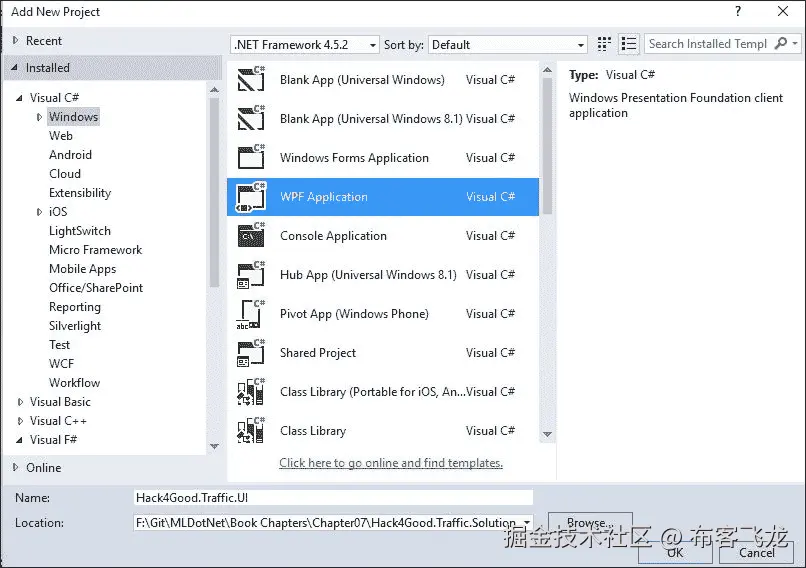Select the Cloud category
The height and width of the screenshot is (568, 806).
click(65, 174)
